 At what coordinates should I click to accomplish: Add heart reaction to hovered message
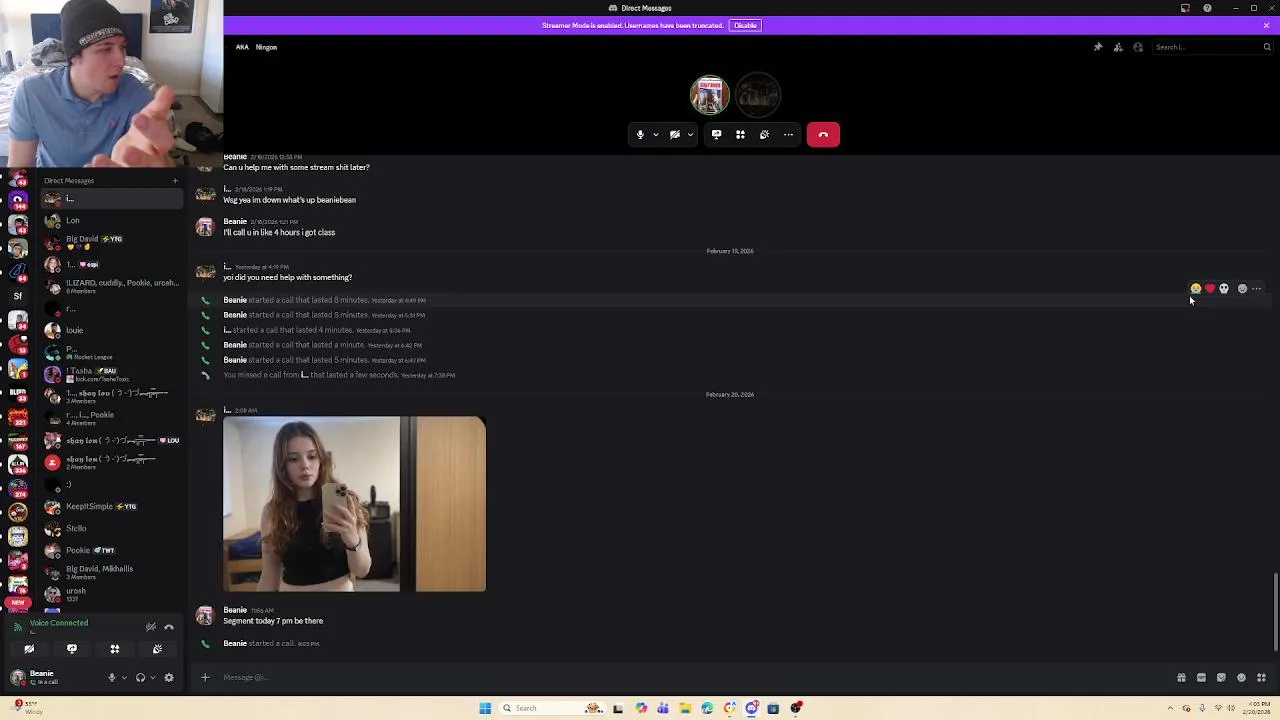point(1210,289)
